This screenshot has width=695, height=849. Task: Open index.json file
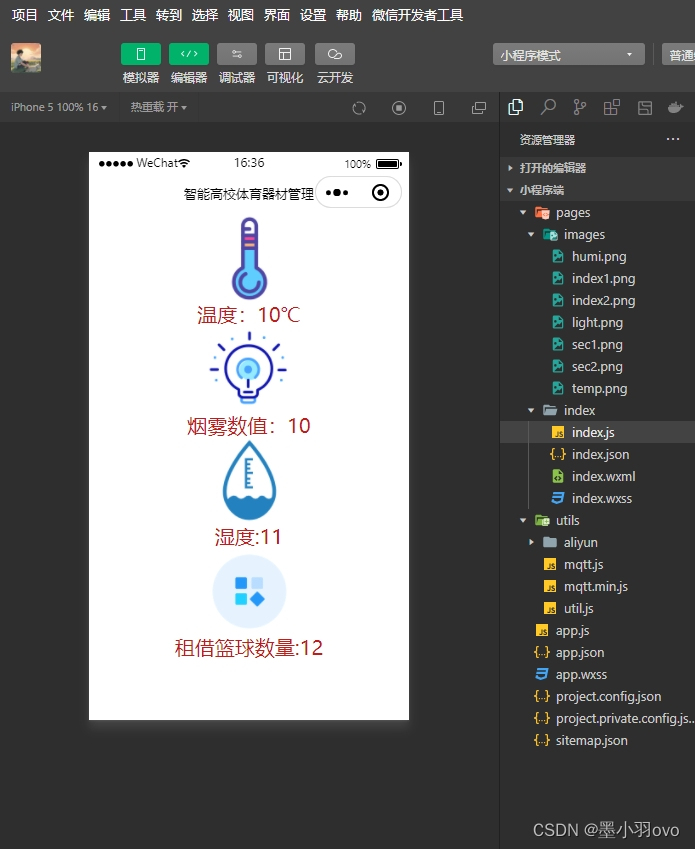[x=598, y=454]
